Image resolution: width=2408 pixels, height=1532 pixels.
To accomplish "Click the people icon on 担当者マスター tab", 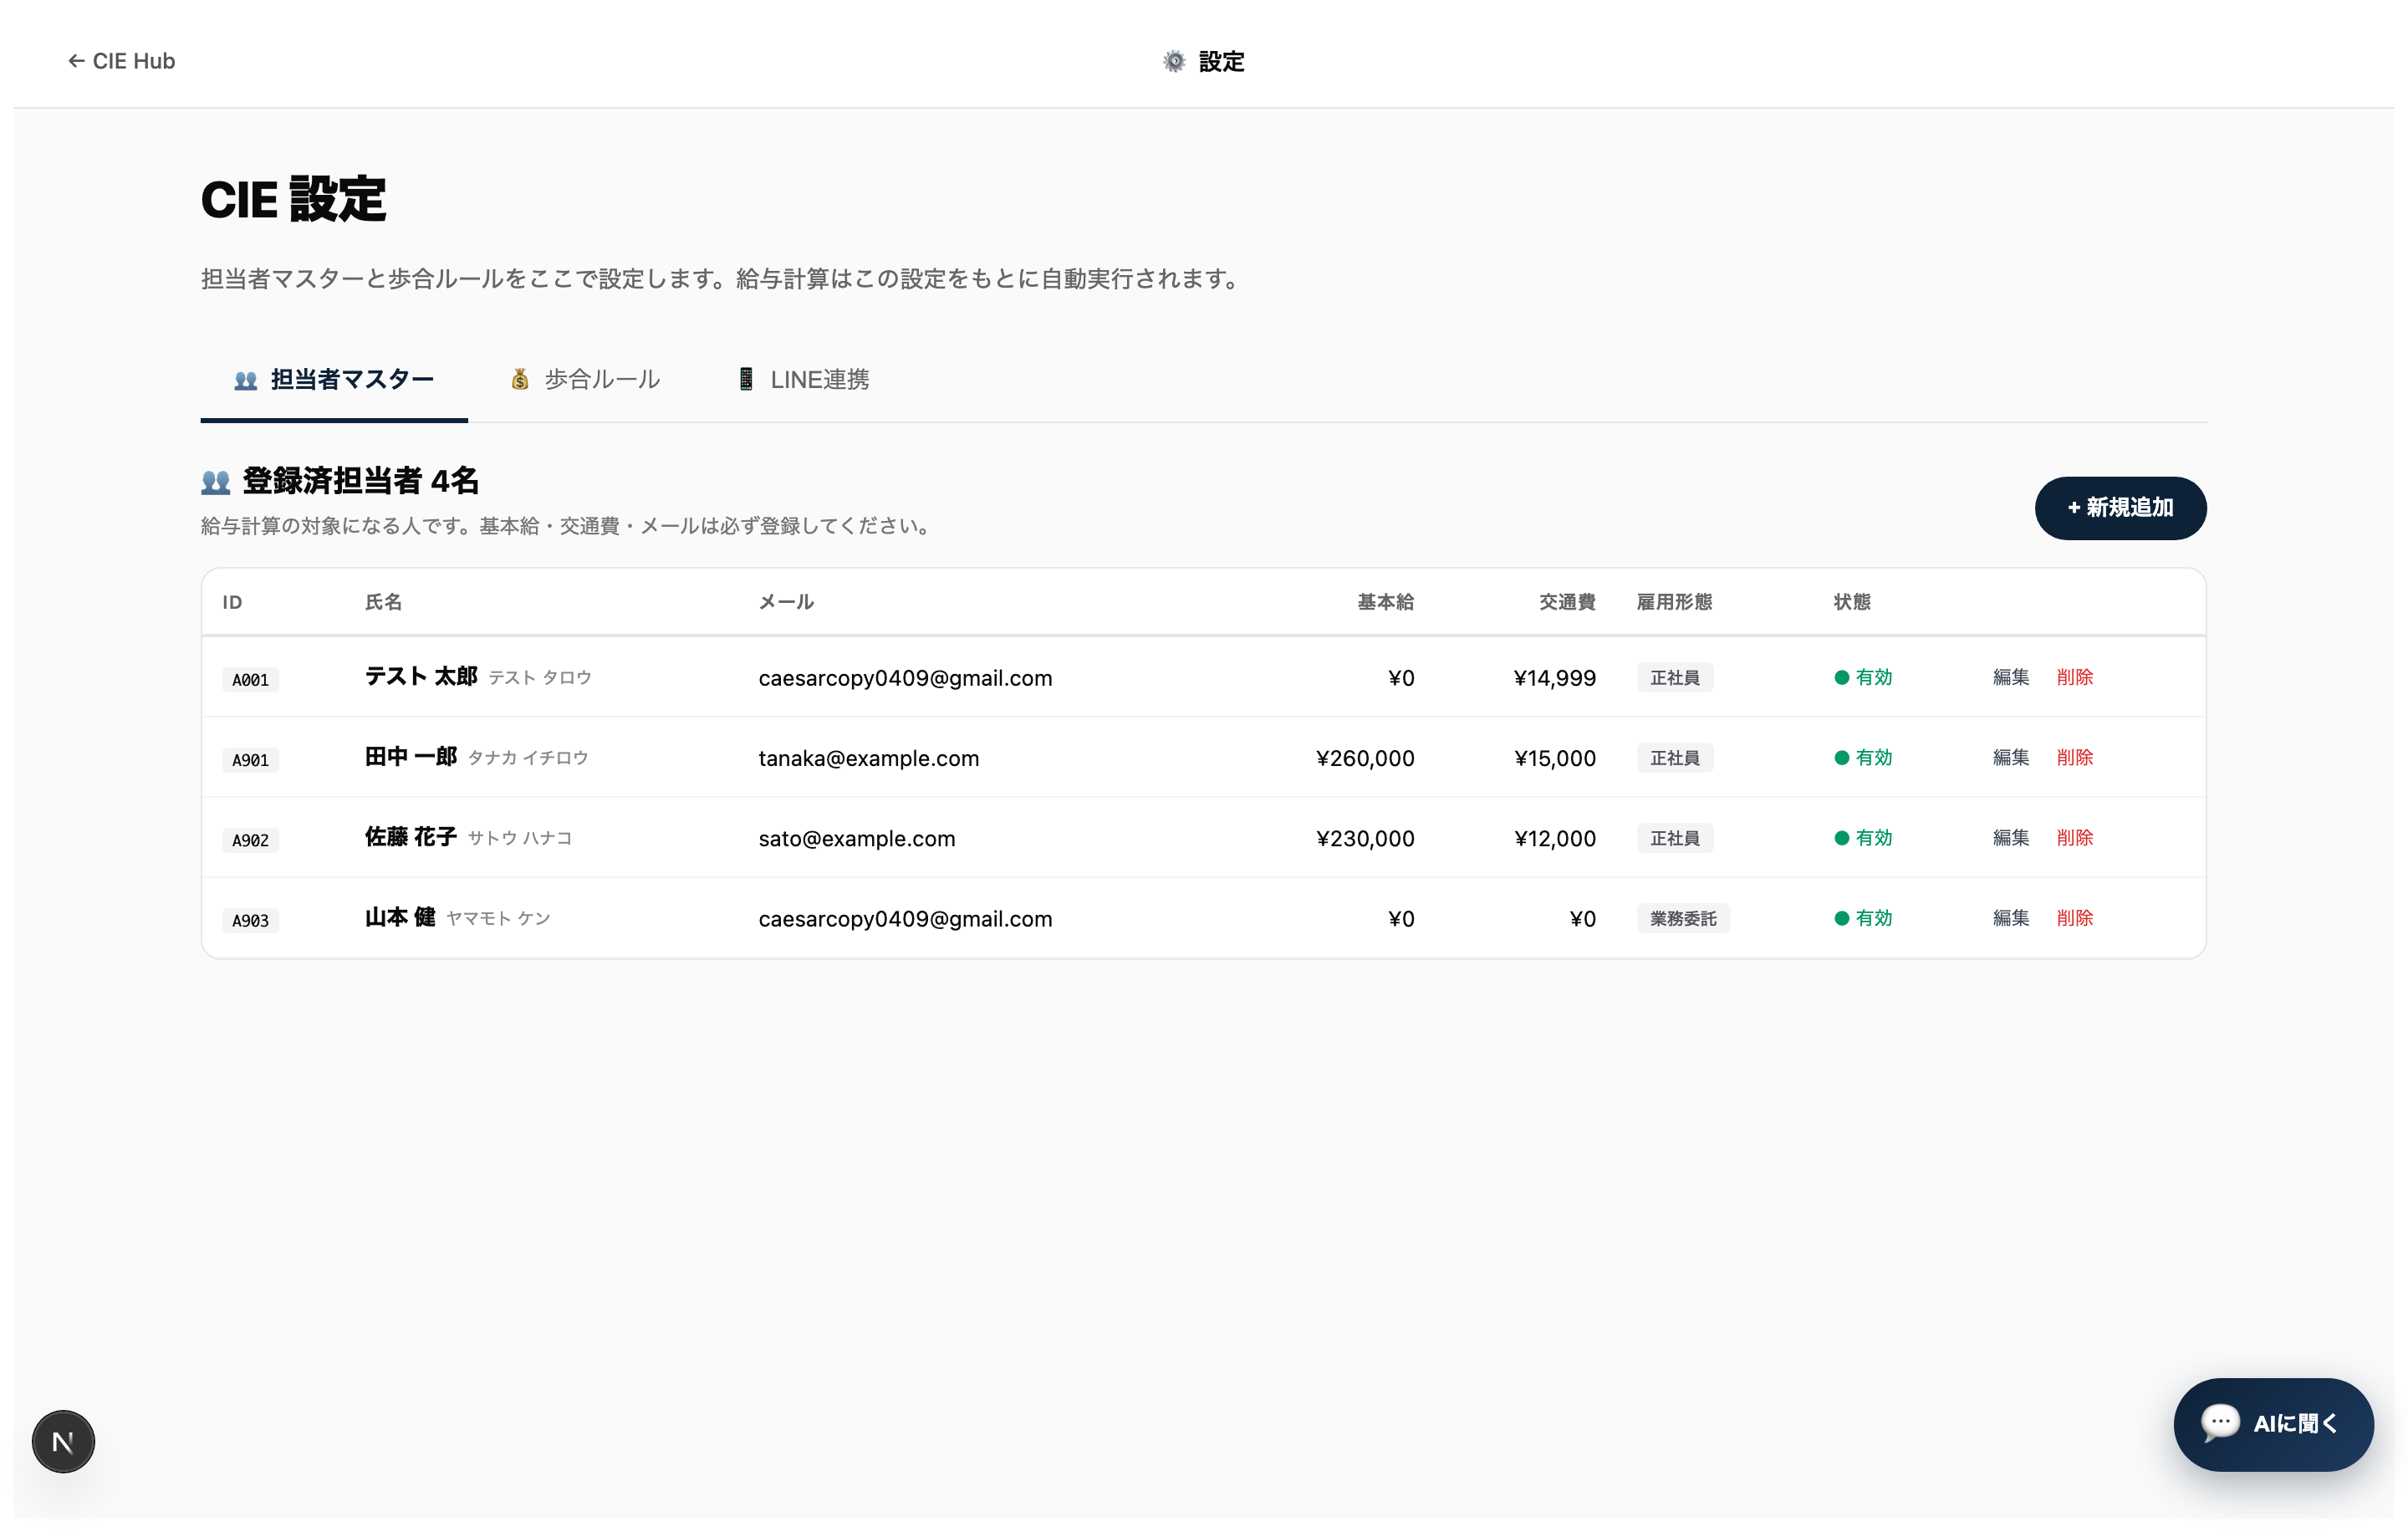I will 246,380.
